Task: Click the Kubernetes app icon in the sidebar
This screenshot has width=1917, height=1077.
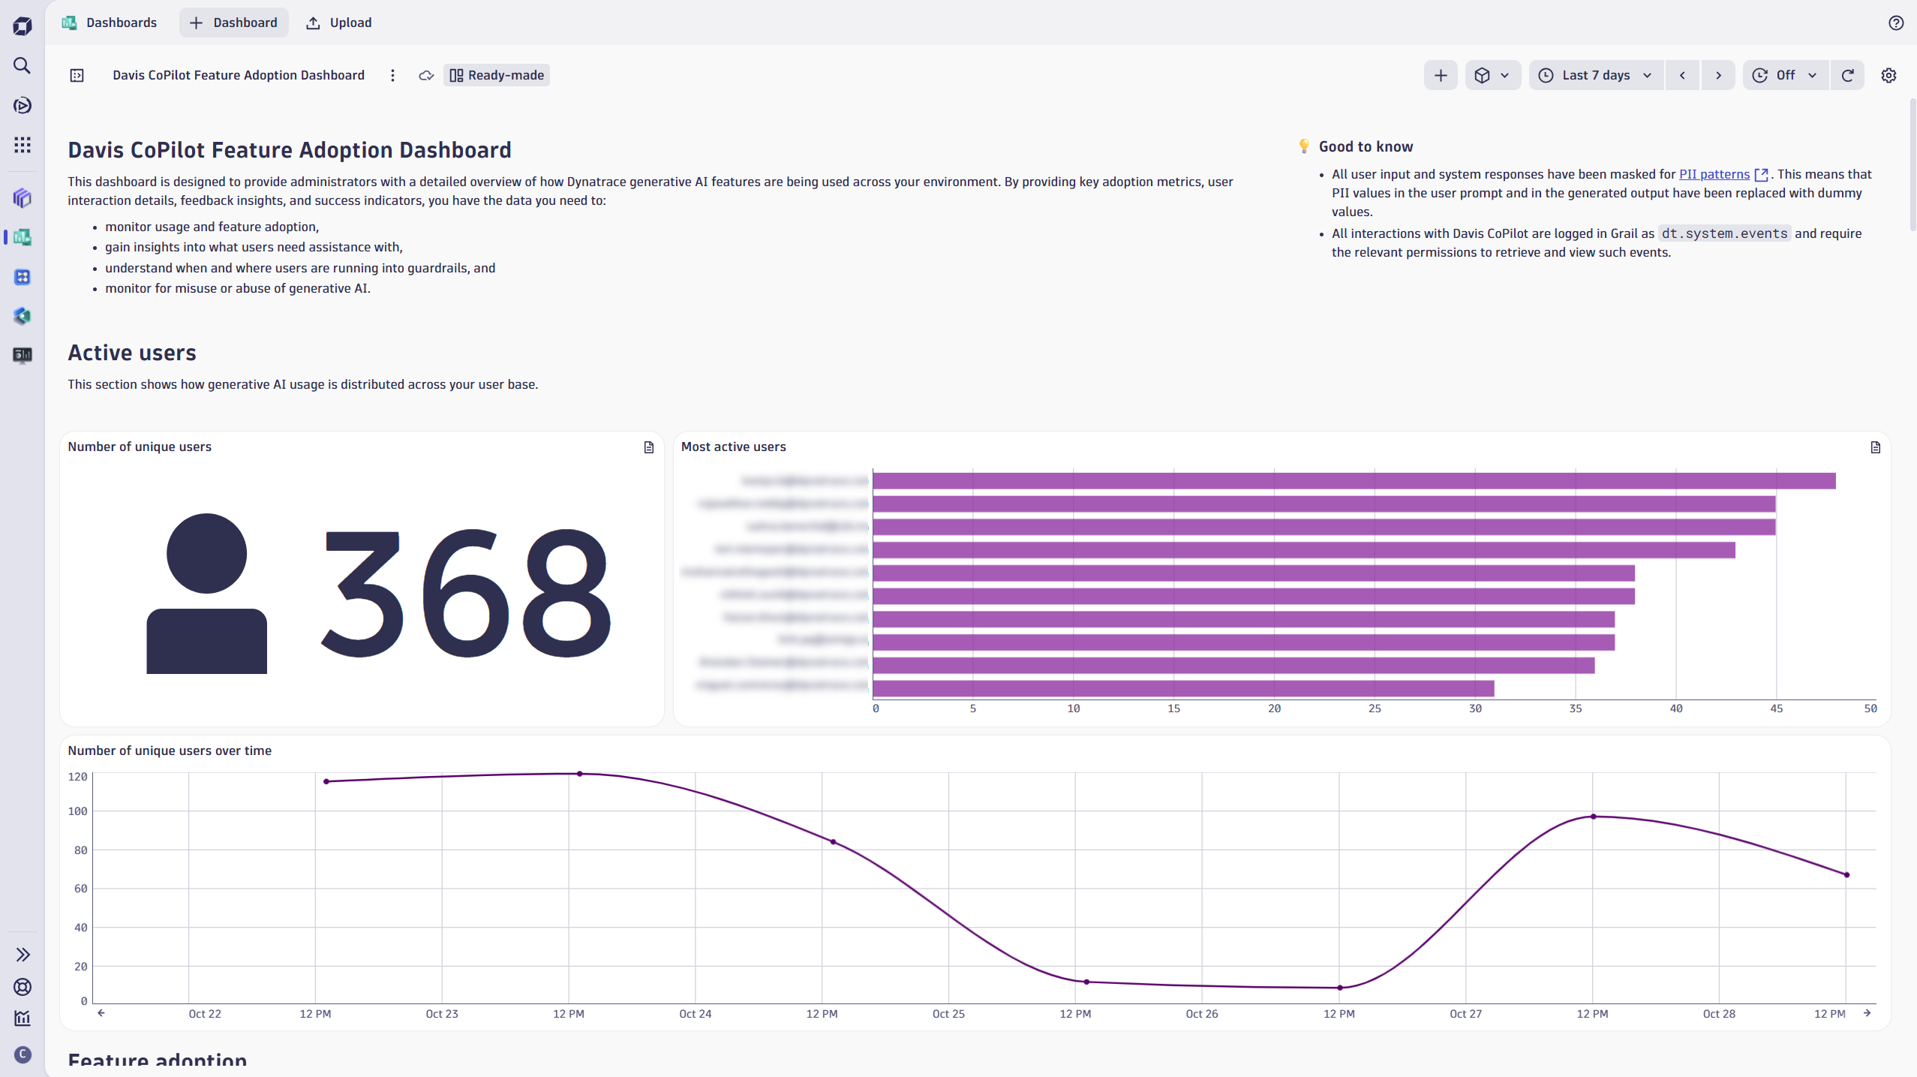Action: [22, 316]
